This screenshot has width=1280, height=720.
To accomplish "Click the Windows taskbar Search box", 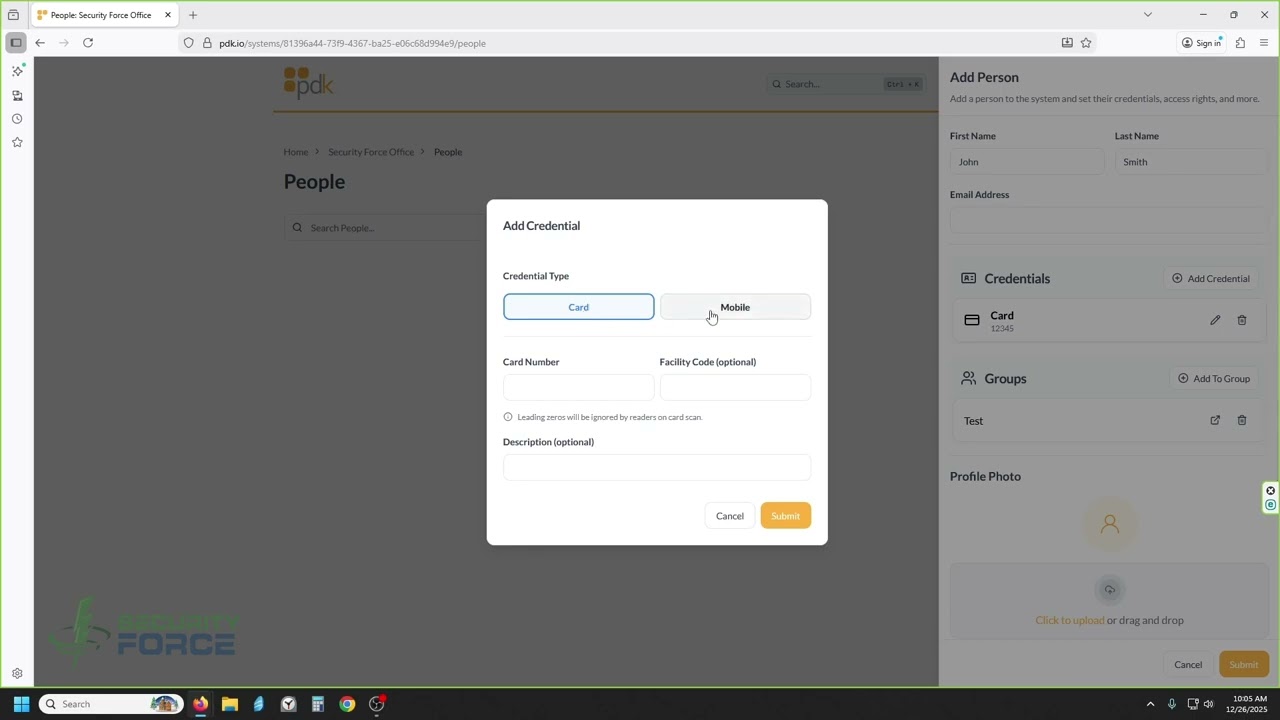I will coord(111,704).
